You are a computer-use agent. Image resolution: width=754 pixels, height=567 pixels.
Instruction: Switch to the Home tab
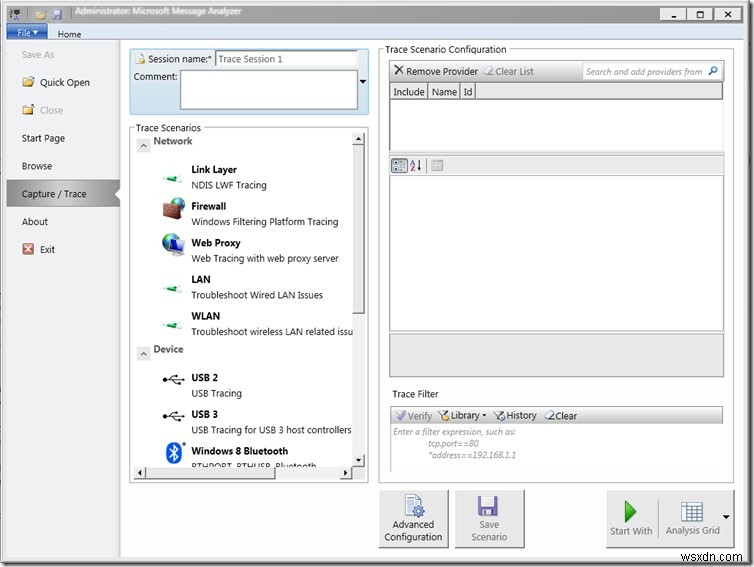tap(69, 34)
